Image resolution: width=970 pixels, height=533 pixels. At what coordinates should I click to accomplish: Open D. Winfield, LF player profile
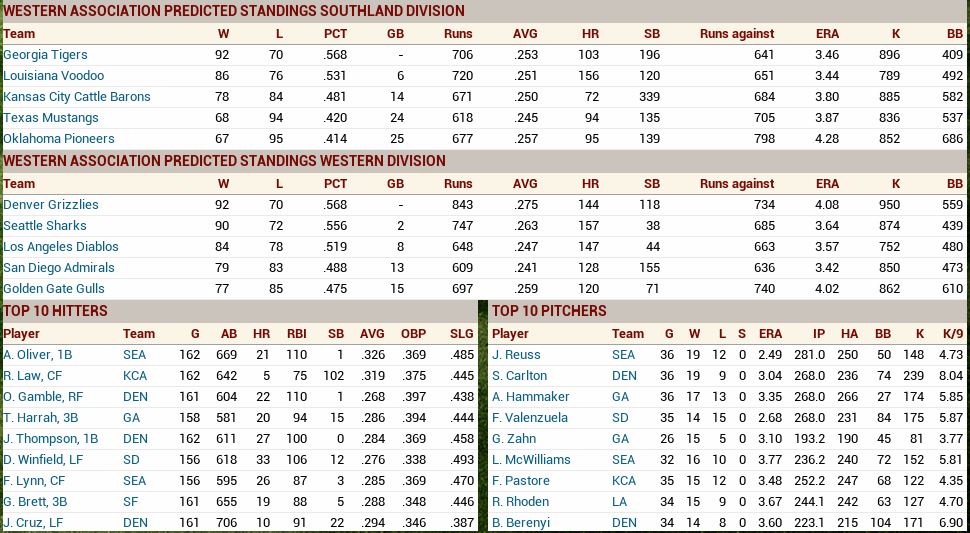pos(43,460)
